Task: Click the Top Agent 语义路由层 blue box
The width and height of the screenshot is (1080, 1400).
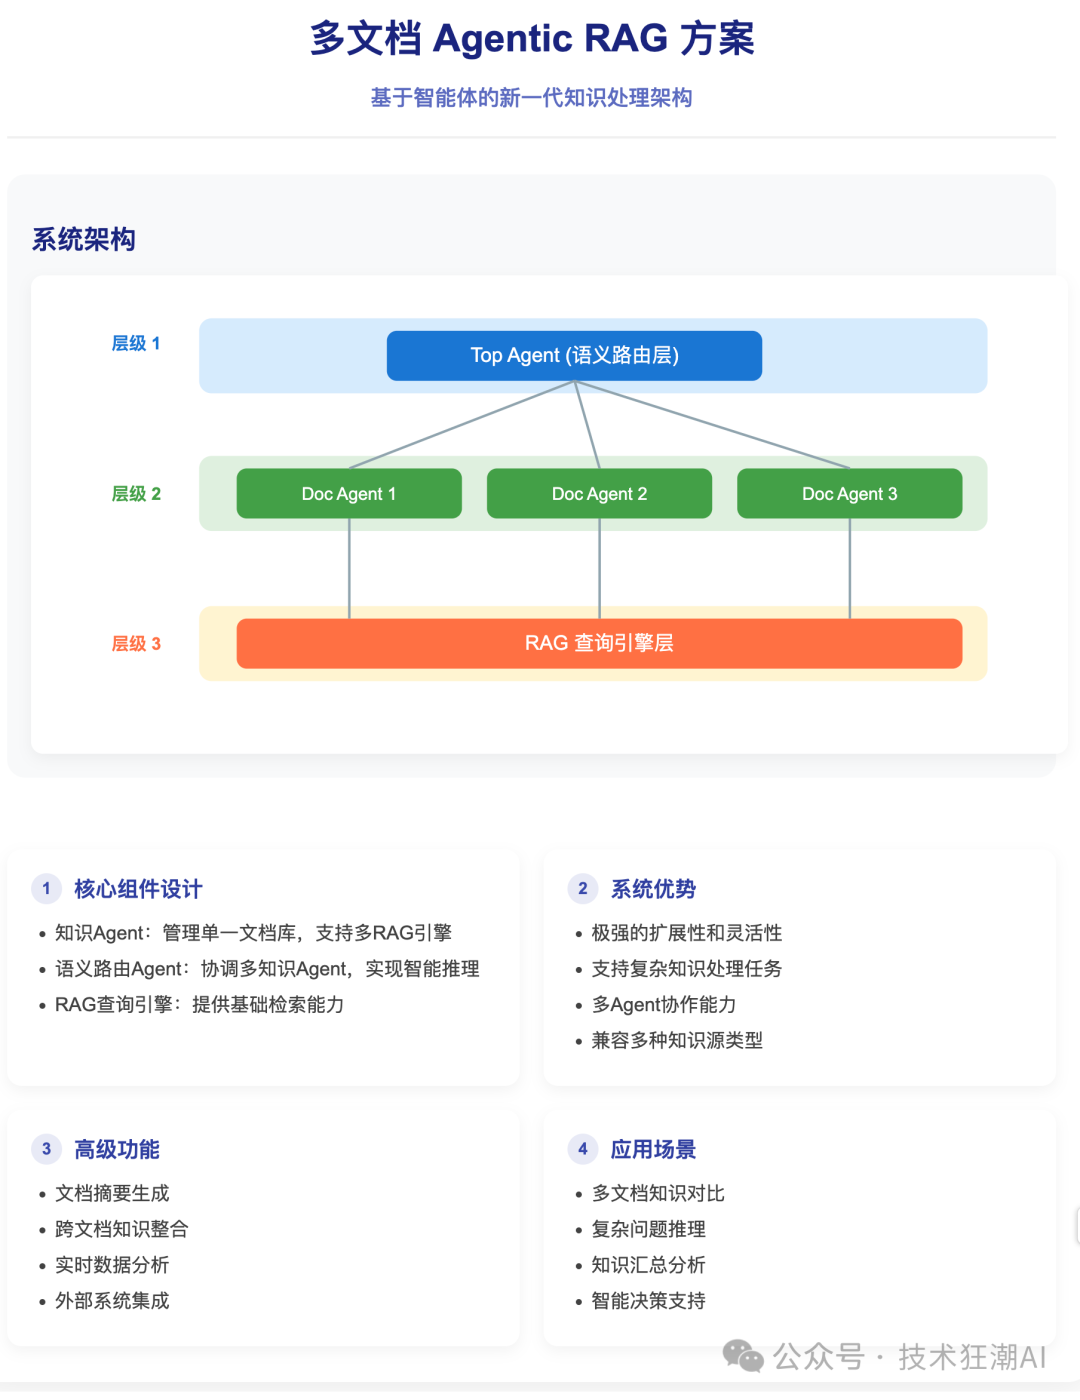Action: 573,355
